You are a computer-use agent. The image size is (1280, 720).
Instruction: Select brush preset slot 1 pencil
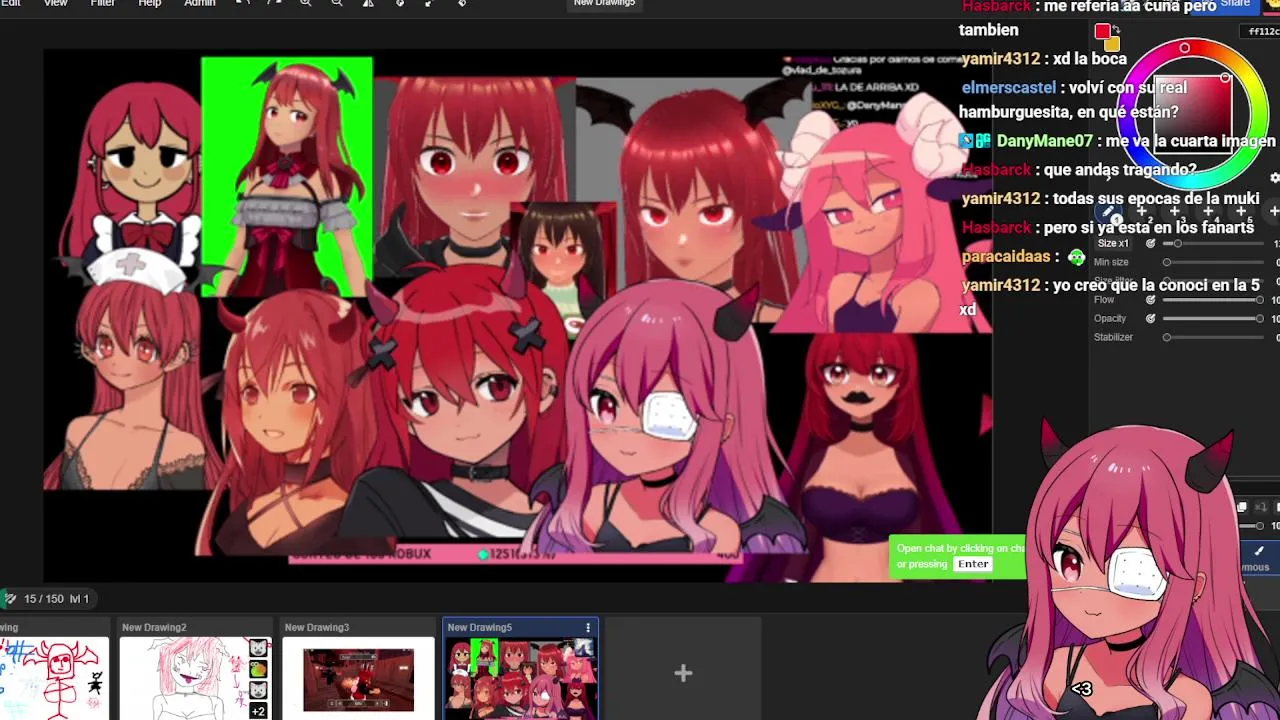point(1108,212)
